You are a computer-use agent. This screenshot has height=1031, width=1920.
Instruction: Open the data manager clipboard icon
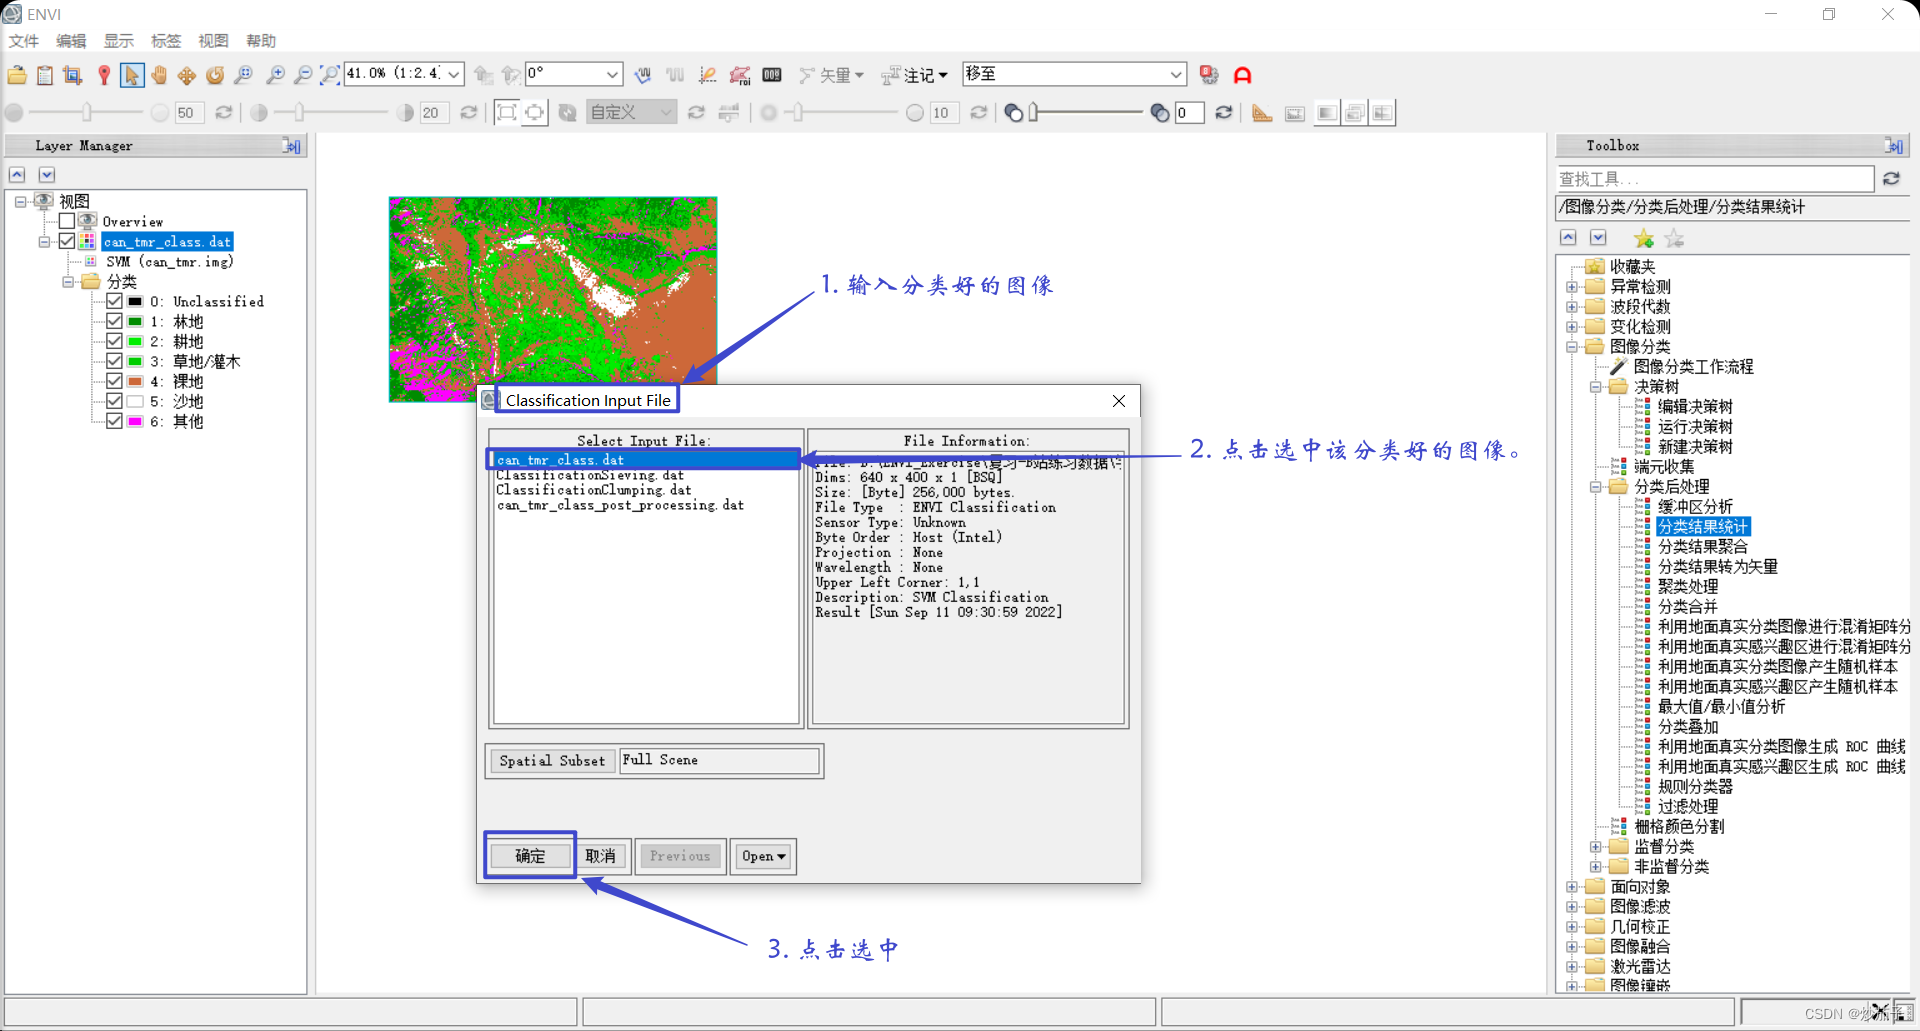[45, 75]
